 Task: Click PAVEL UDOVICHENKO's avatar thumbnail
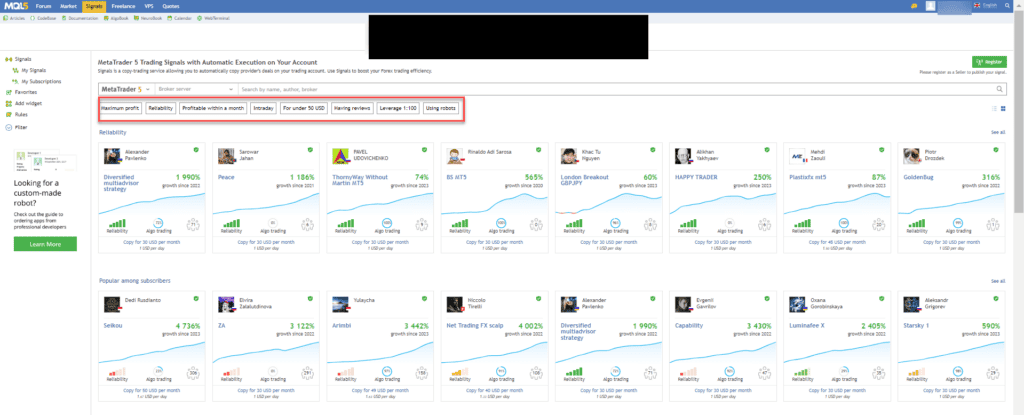[x=340, y=156]
